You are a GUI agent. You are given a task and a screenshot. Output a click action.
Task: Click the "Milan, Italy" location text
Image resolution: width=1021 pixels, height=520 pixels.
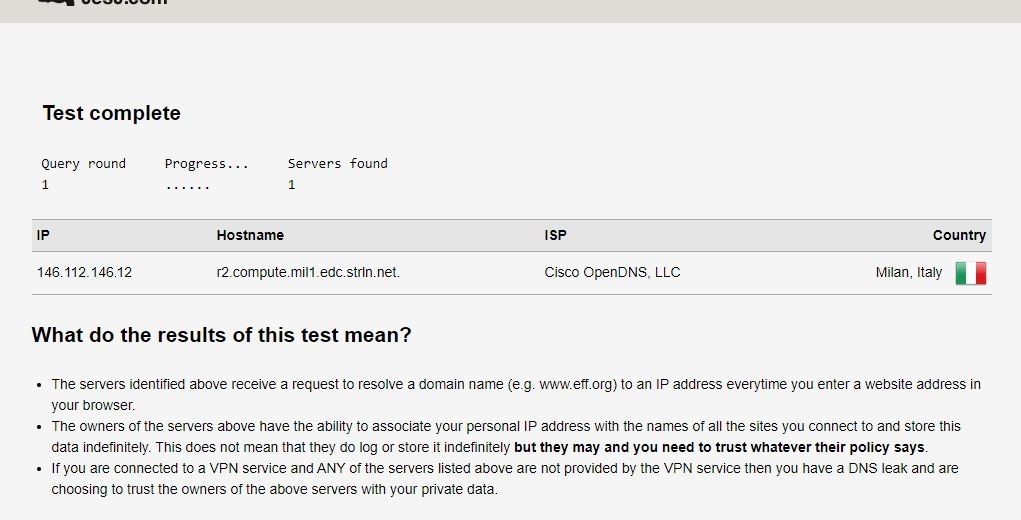tap(908, 272)
